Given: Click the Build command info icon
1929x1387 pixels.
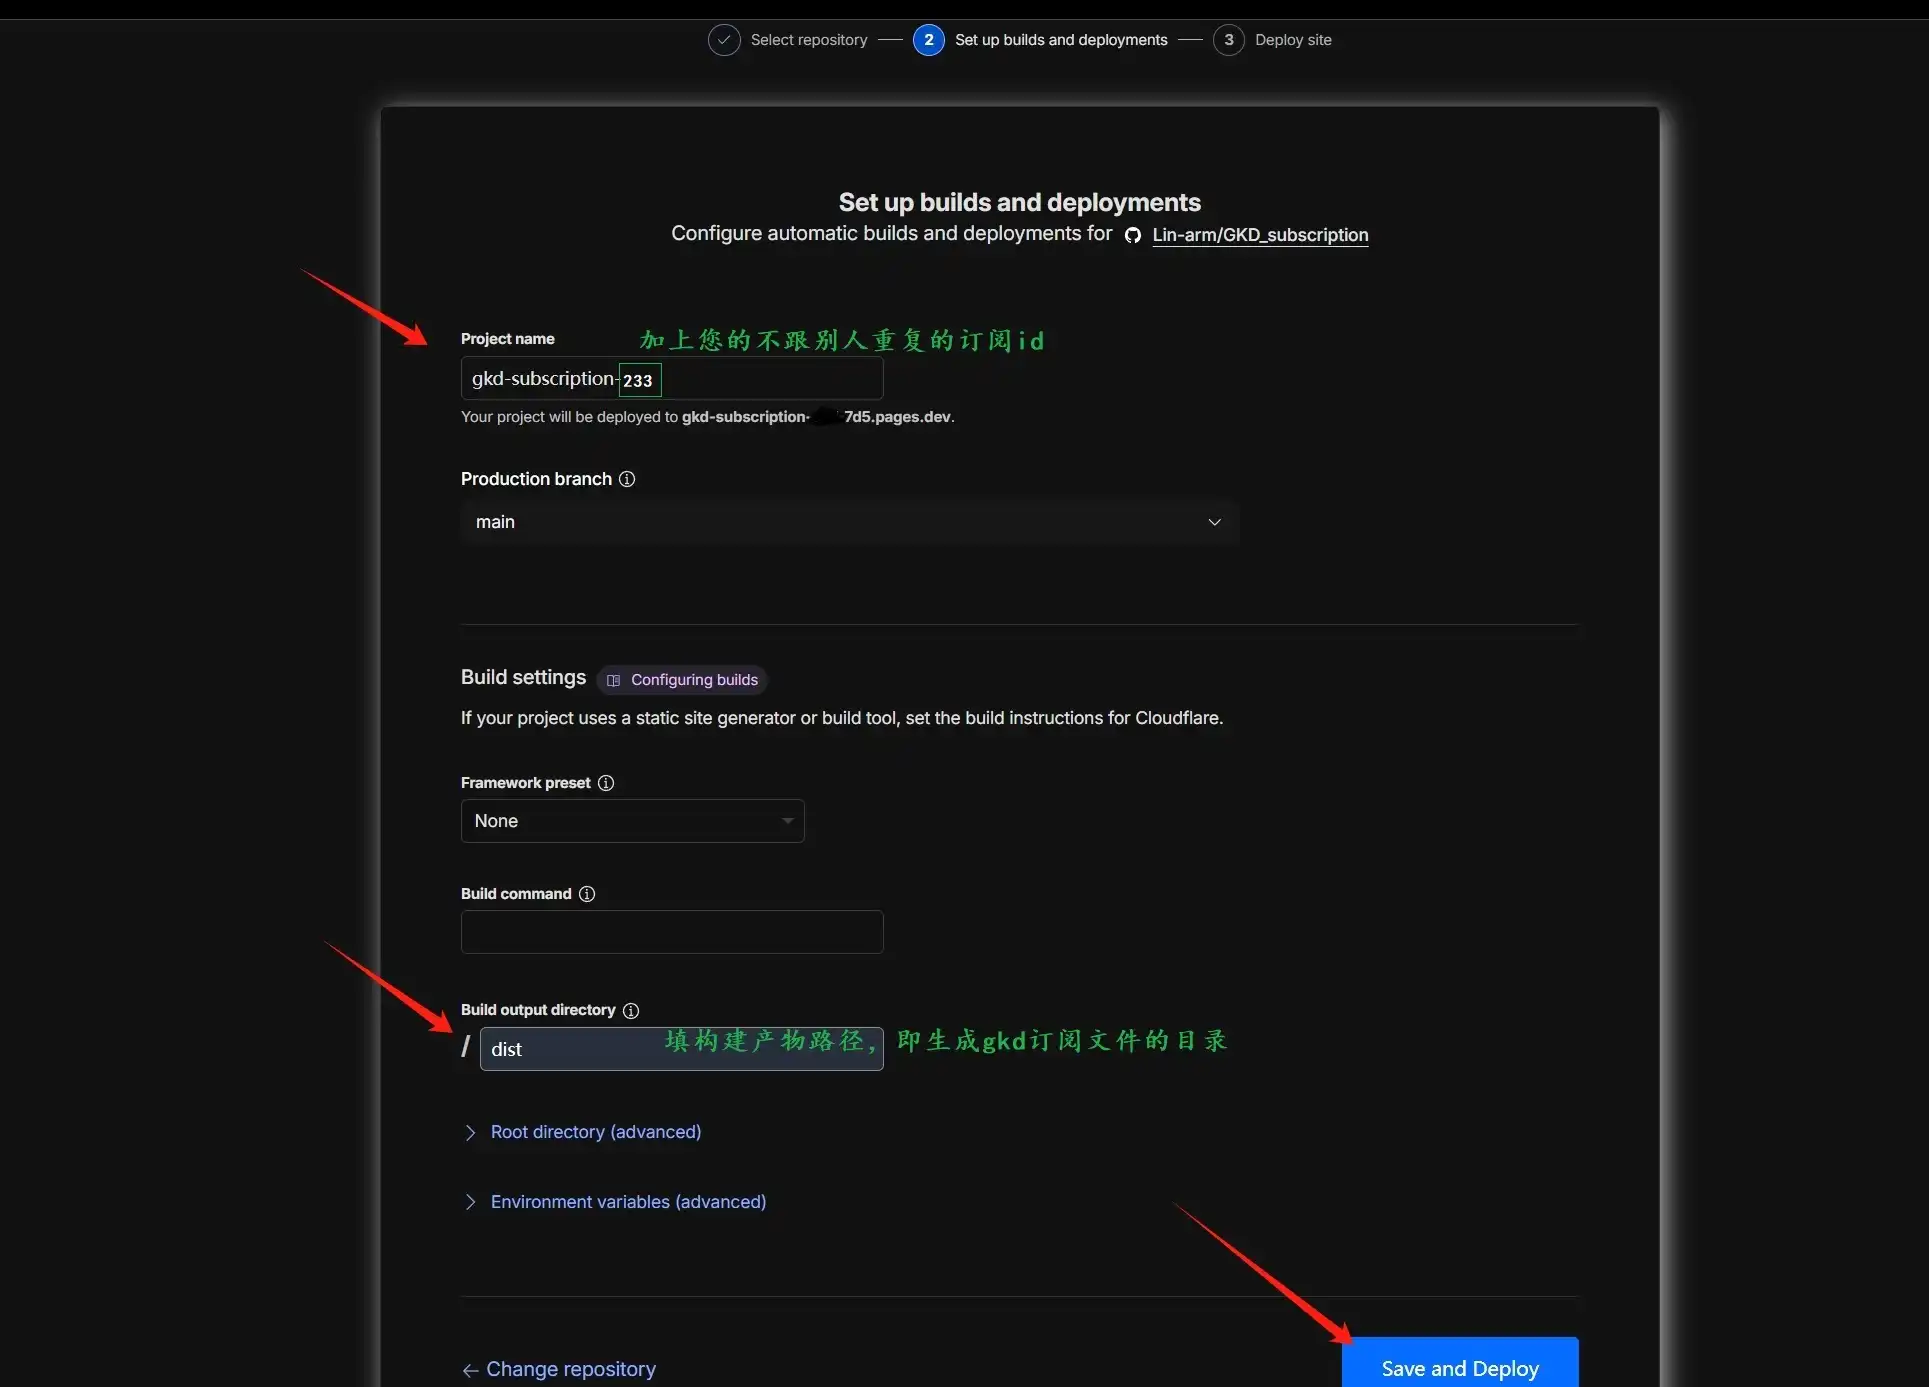Looking at the screenshot, I should click(587, 894).
